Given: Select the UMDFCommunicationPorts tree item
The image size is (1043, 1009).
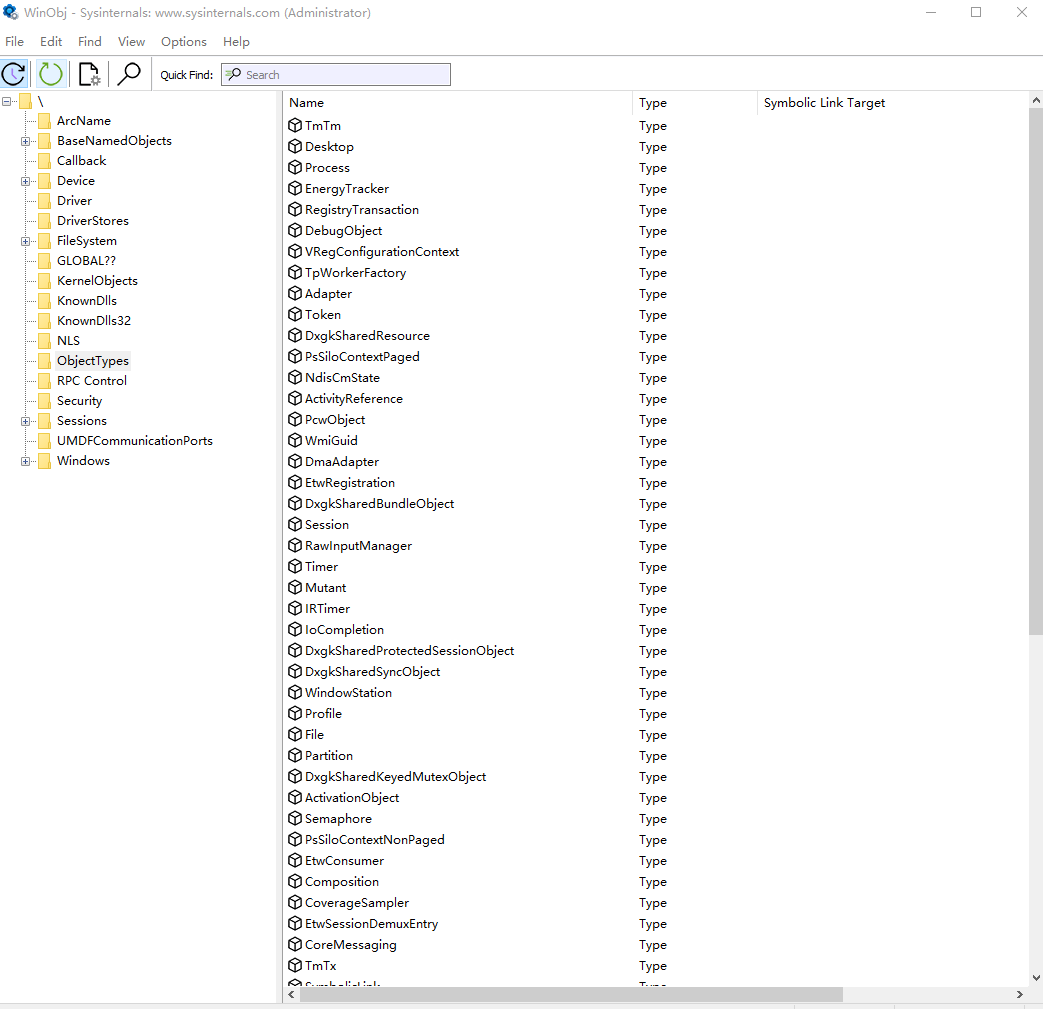Looking at the screenshot, I should (x=134, y=441).
